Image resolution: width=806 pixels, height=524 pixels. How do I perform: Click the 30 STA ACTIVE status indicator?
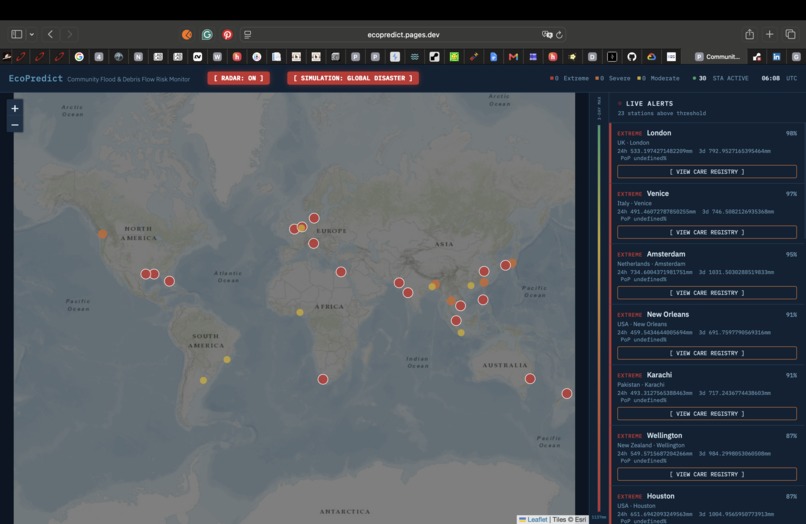click(x=720, y=79)
